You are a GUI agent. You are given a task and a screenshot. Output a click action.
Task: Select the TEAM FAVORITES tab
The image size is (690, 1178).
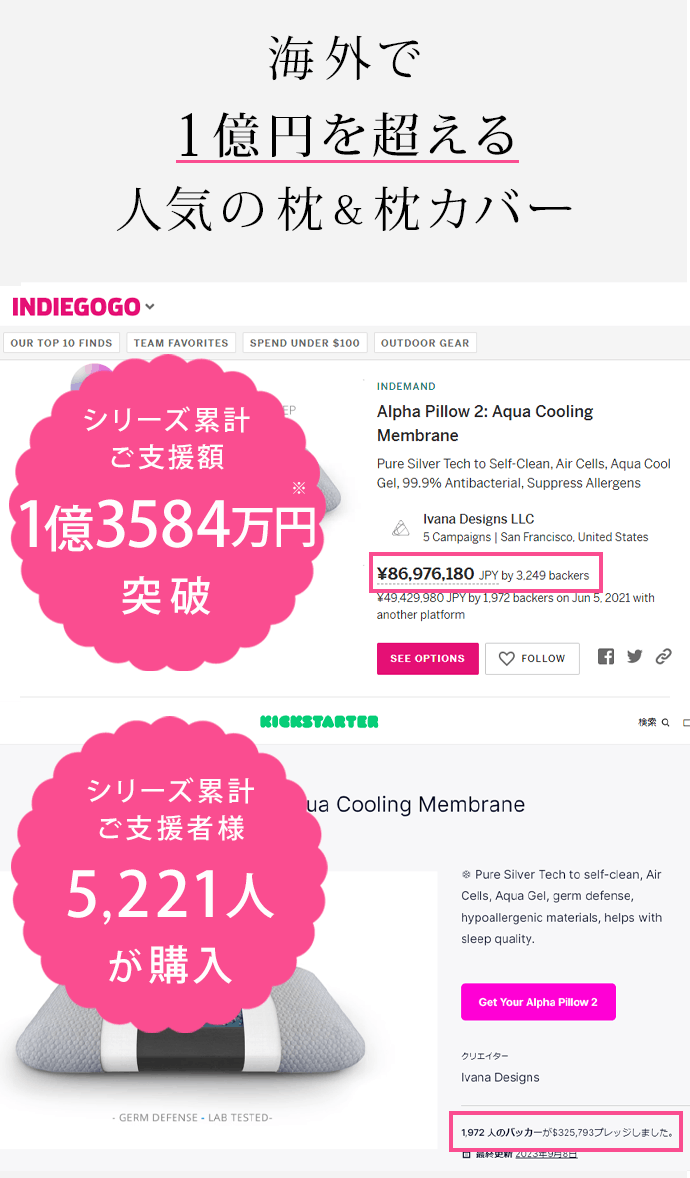pyautogui.click(x=181, y=343)
